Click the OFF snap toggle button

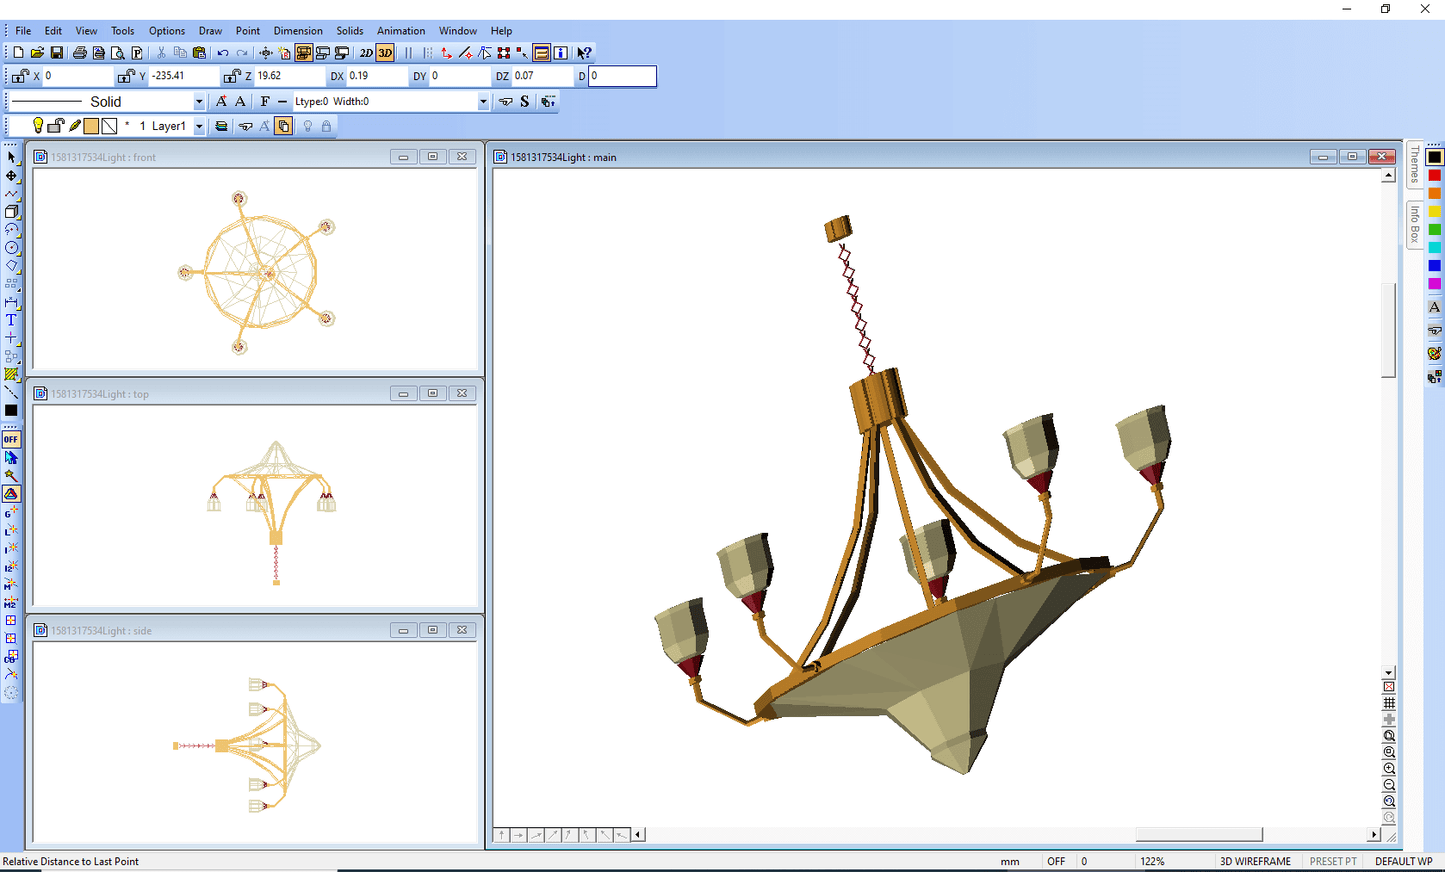coord(11,438)
